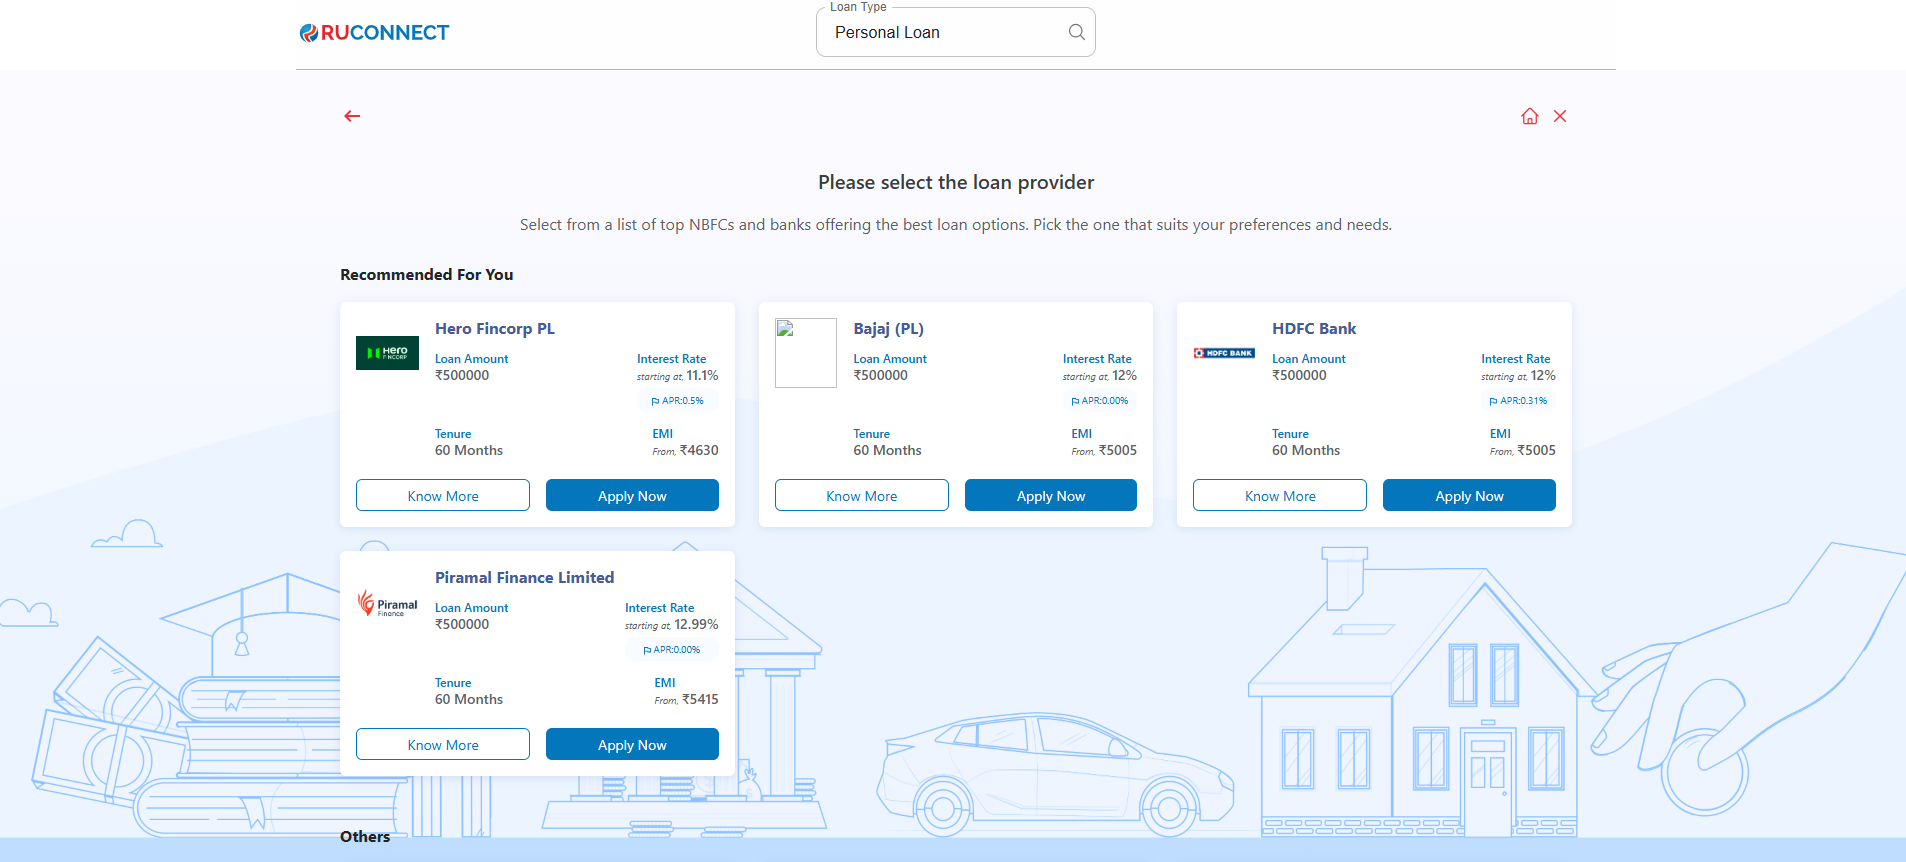The height and width of the screenshot is (862, 1906).
Task: Click APR flag badge on HDFC Bank card
Action: [x=1518, y=401]
